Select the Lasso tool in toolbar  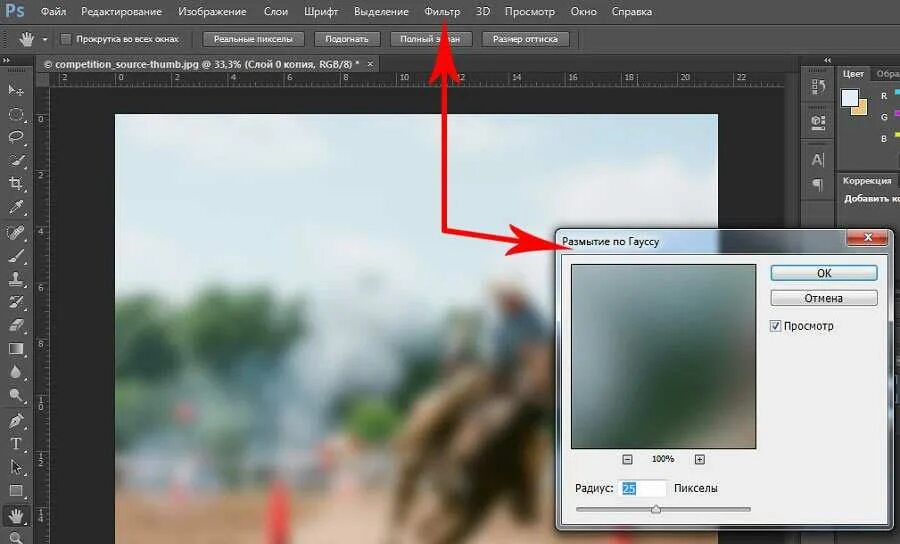point(16,137)
